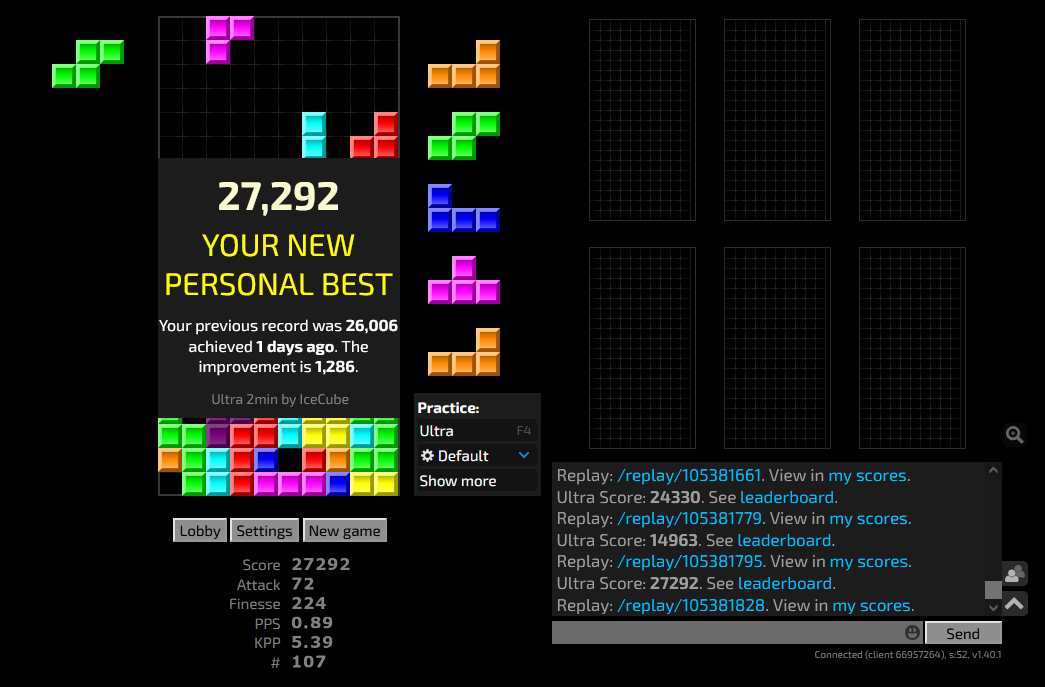Image resolution: width=1045 pixels, height=687 pixels.
Task: Open the emoji picker in chat
Action: pyautogui.click(x=912, y=632)
